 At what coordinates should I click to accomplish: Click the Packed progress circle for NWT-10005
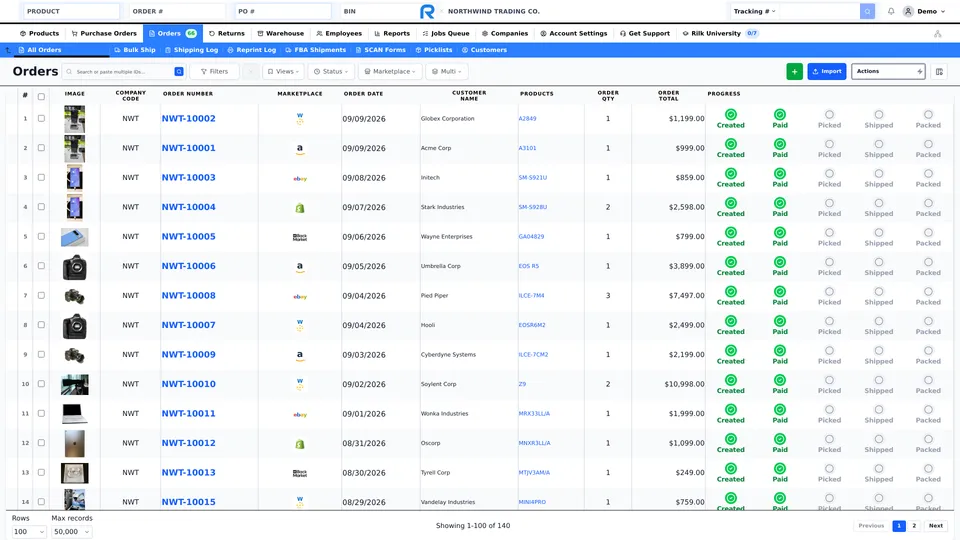(x=928, y=233)
